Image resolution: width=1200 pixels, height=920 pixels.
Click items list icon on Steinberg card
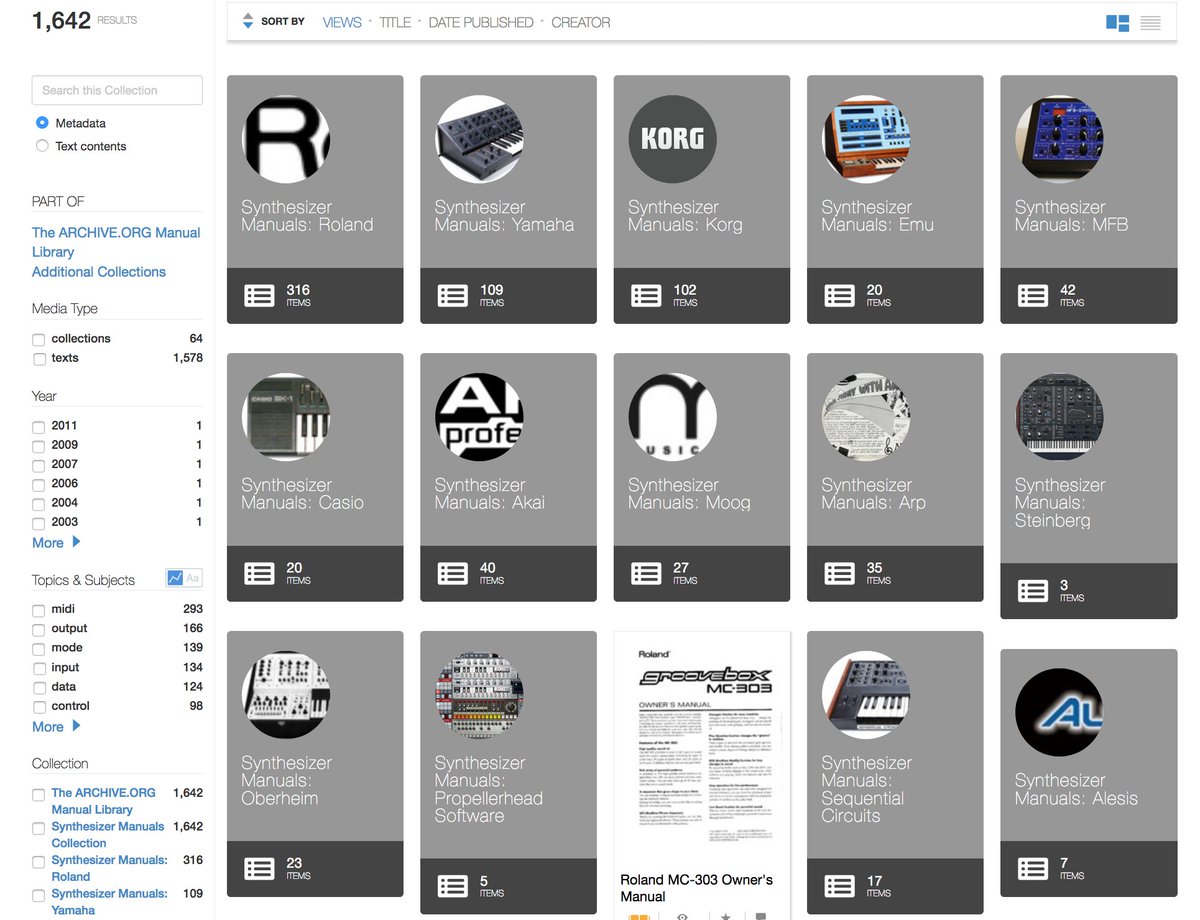point(1033,591)
